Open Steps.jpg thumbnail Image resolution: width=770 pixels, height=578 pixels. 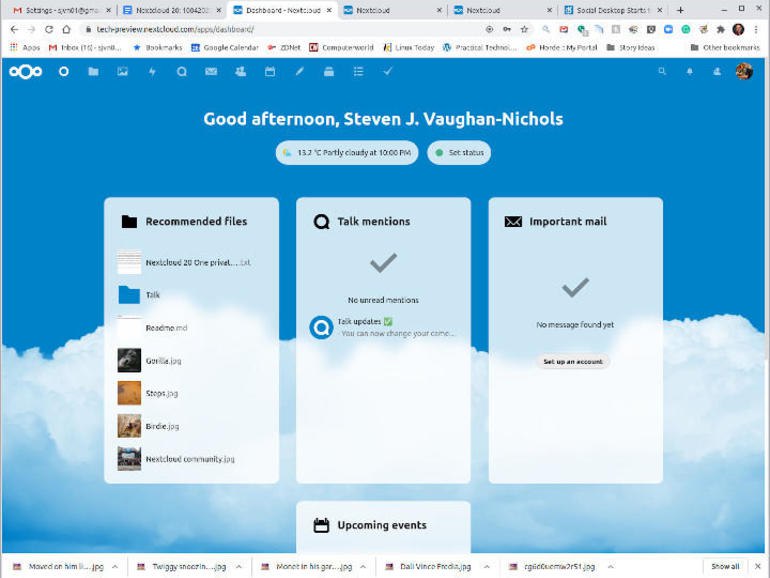[x=129, y=393]
